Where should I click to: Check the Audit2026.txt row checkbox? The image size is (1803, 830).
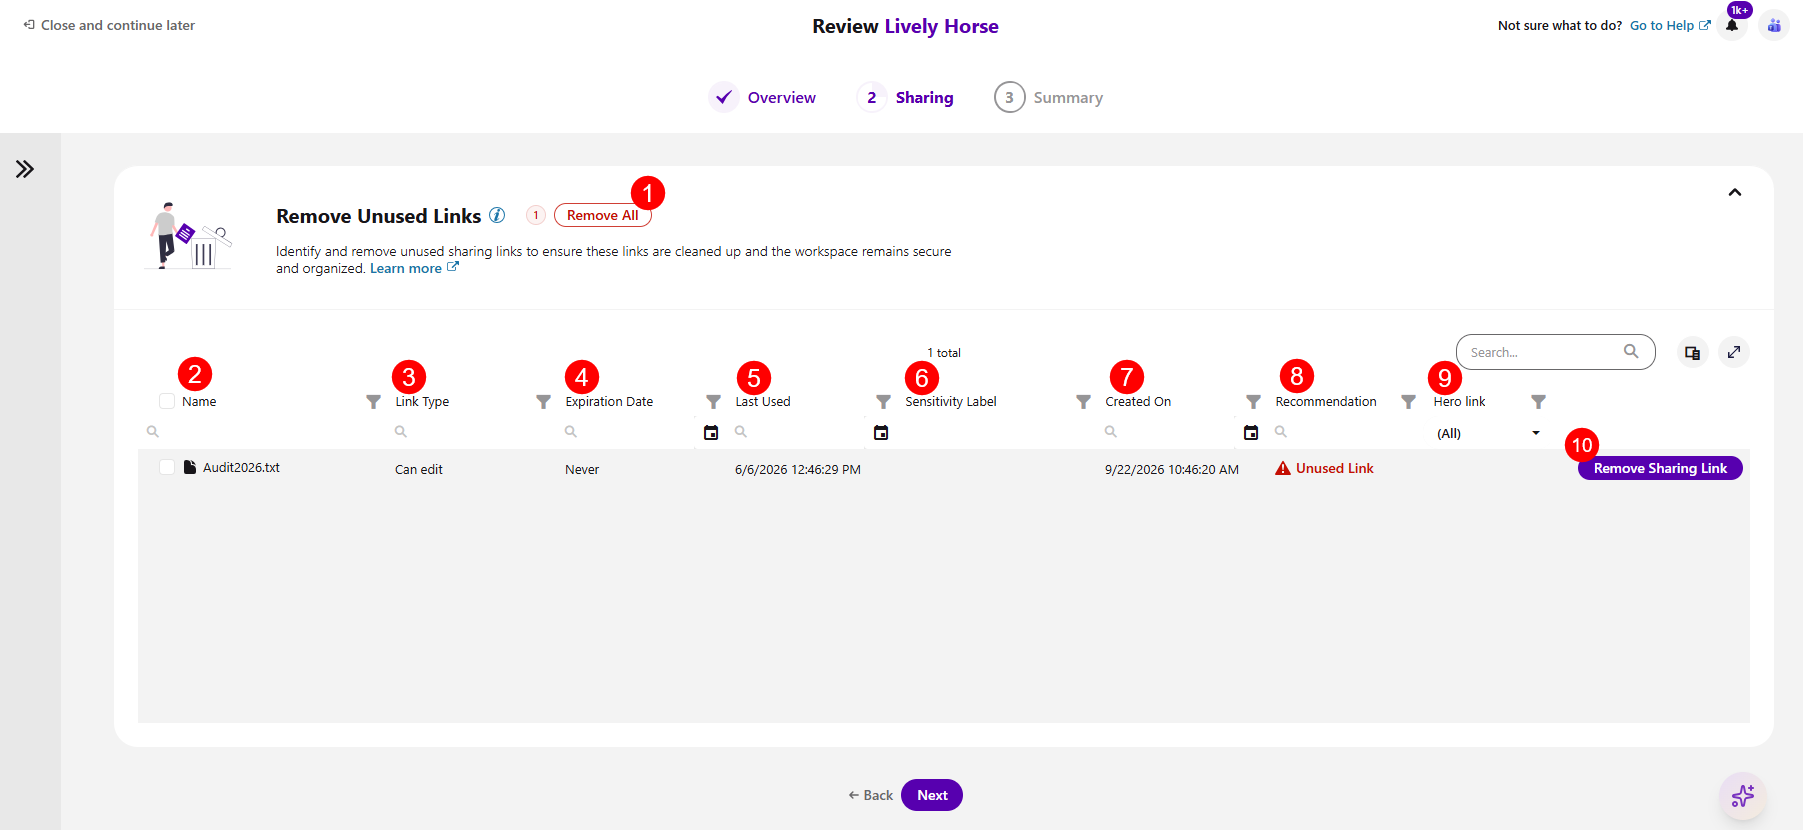coord(167,467)
